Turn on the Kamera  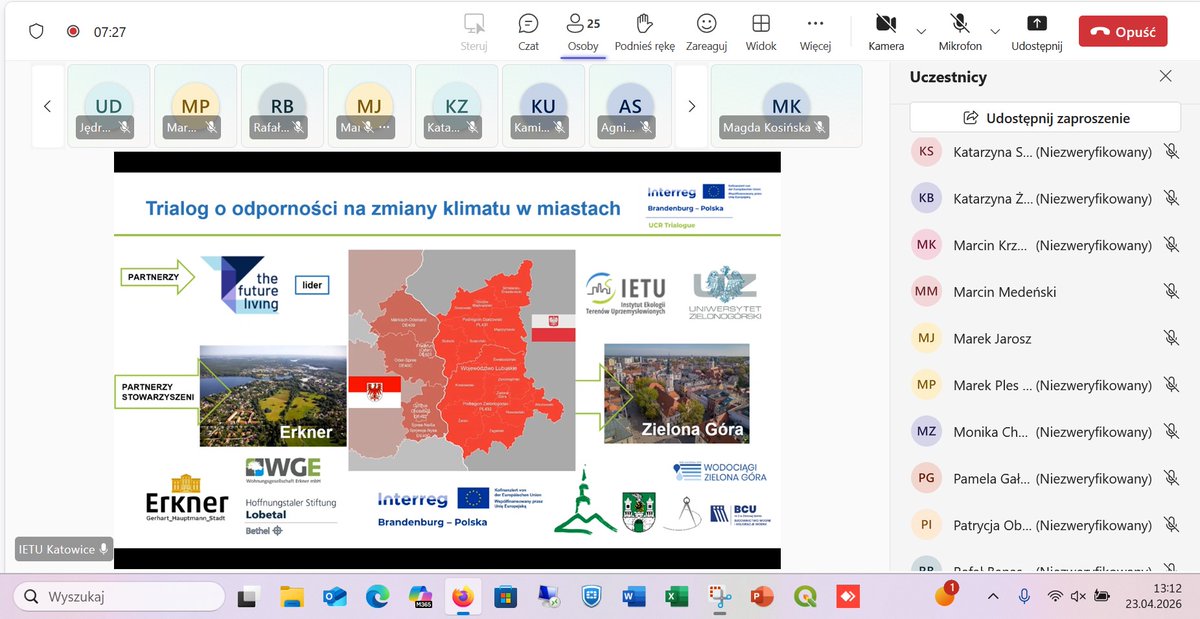pyautogui.click(x=886, y=31)
